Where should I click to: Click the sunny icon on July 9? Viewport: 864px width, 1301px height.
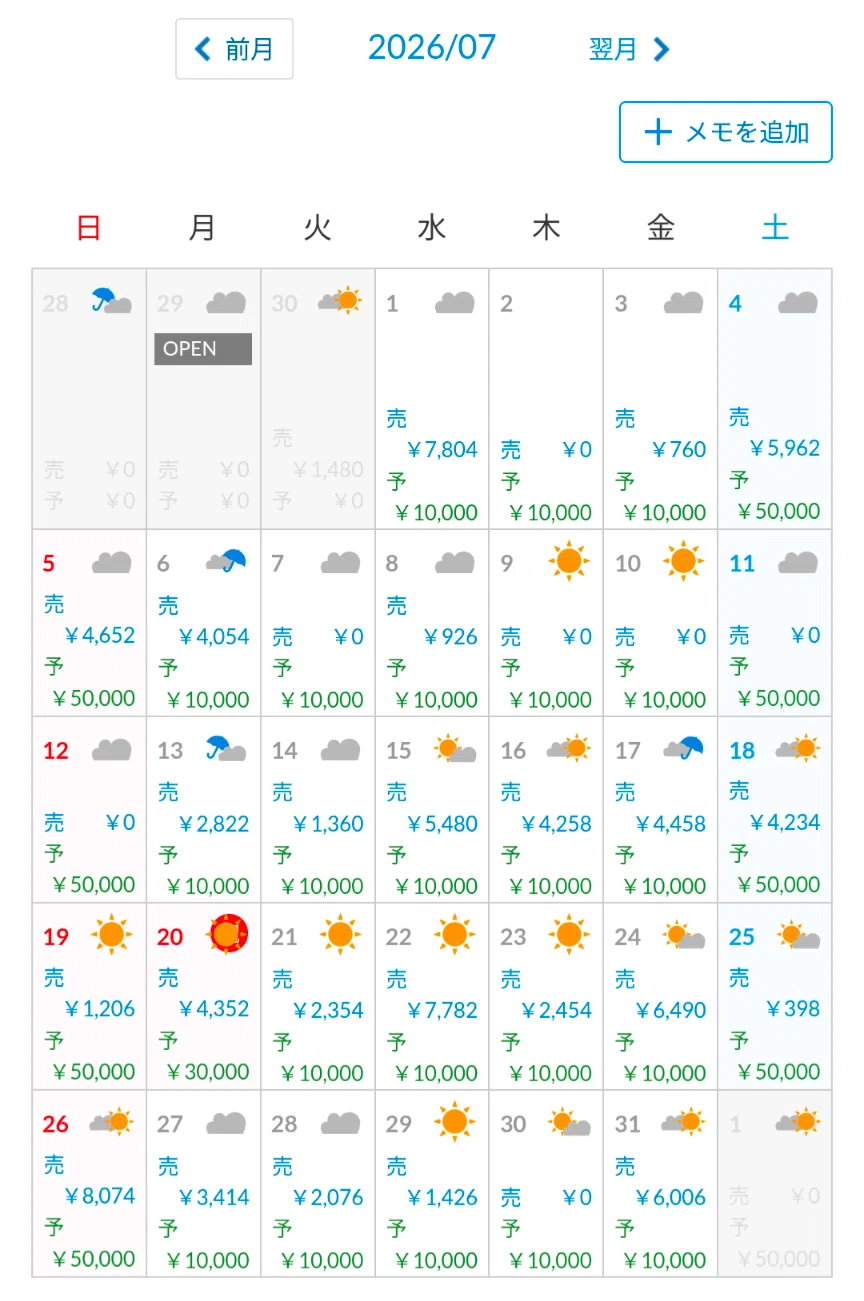click(569, 562)
